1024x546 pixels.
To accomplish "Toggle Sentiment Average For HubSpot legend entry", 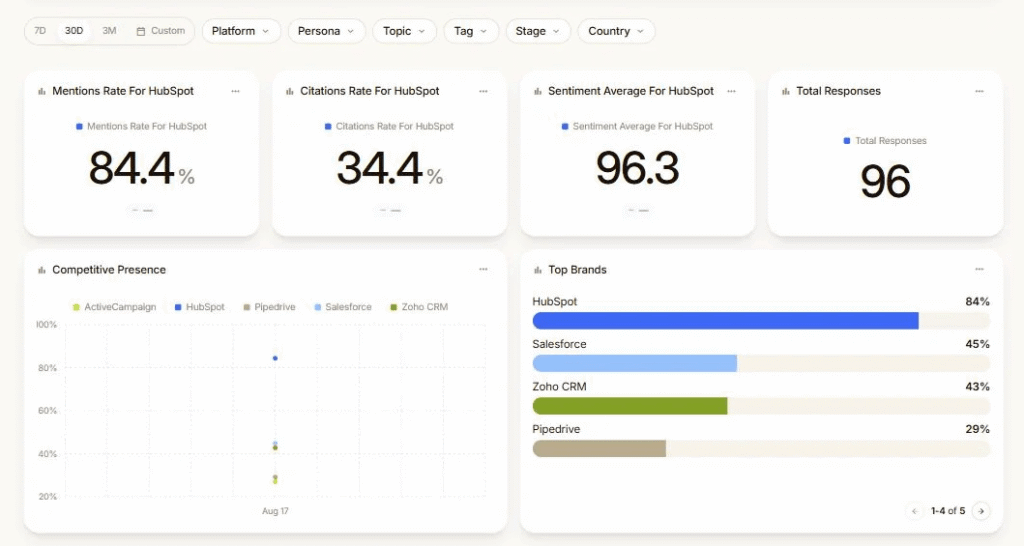I will click(637, 126).
